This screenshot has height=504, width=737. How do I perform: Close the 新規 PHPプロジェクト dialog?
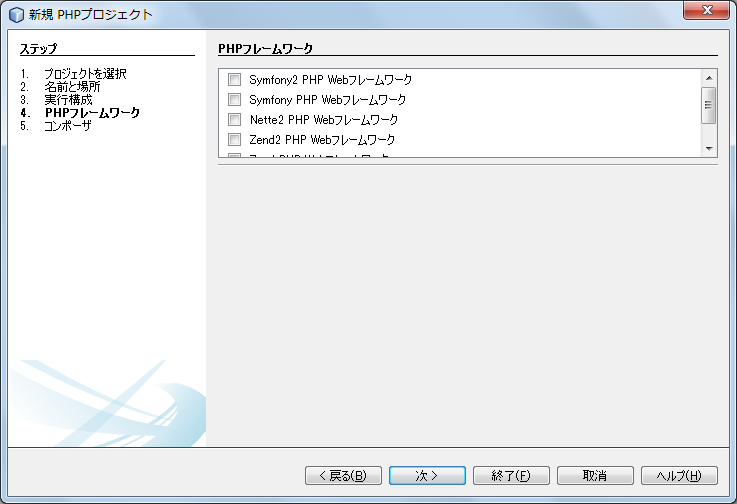pos(706,10)
